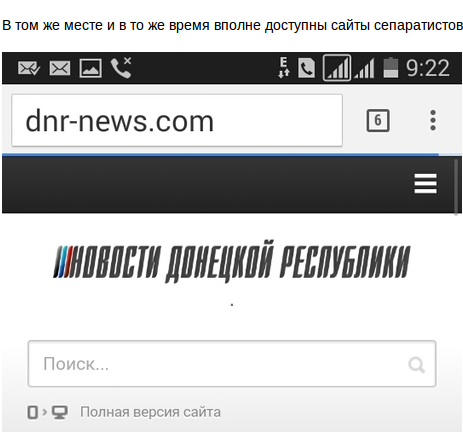Tap the SIM card phone icon
463x432 pixels.
[306, 68]
